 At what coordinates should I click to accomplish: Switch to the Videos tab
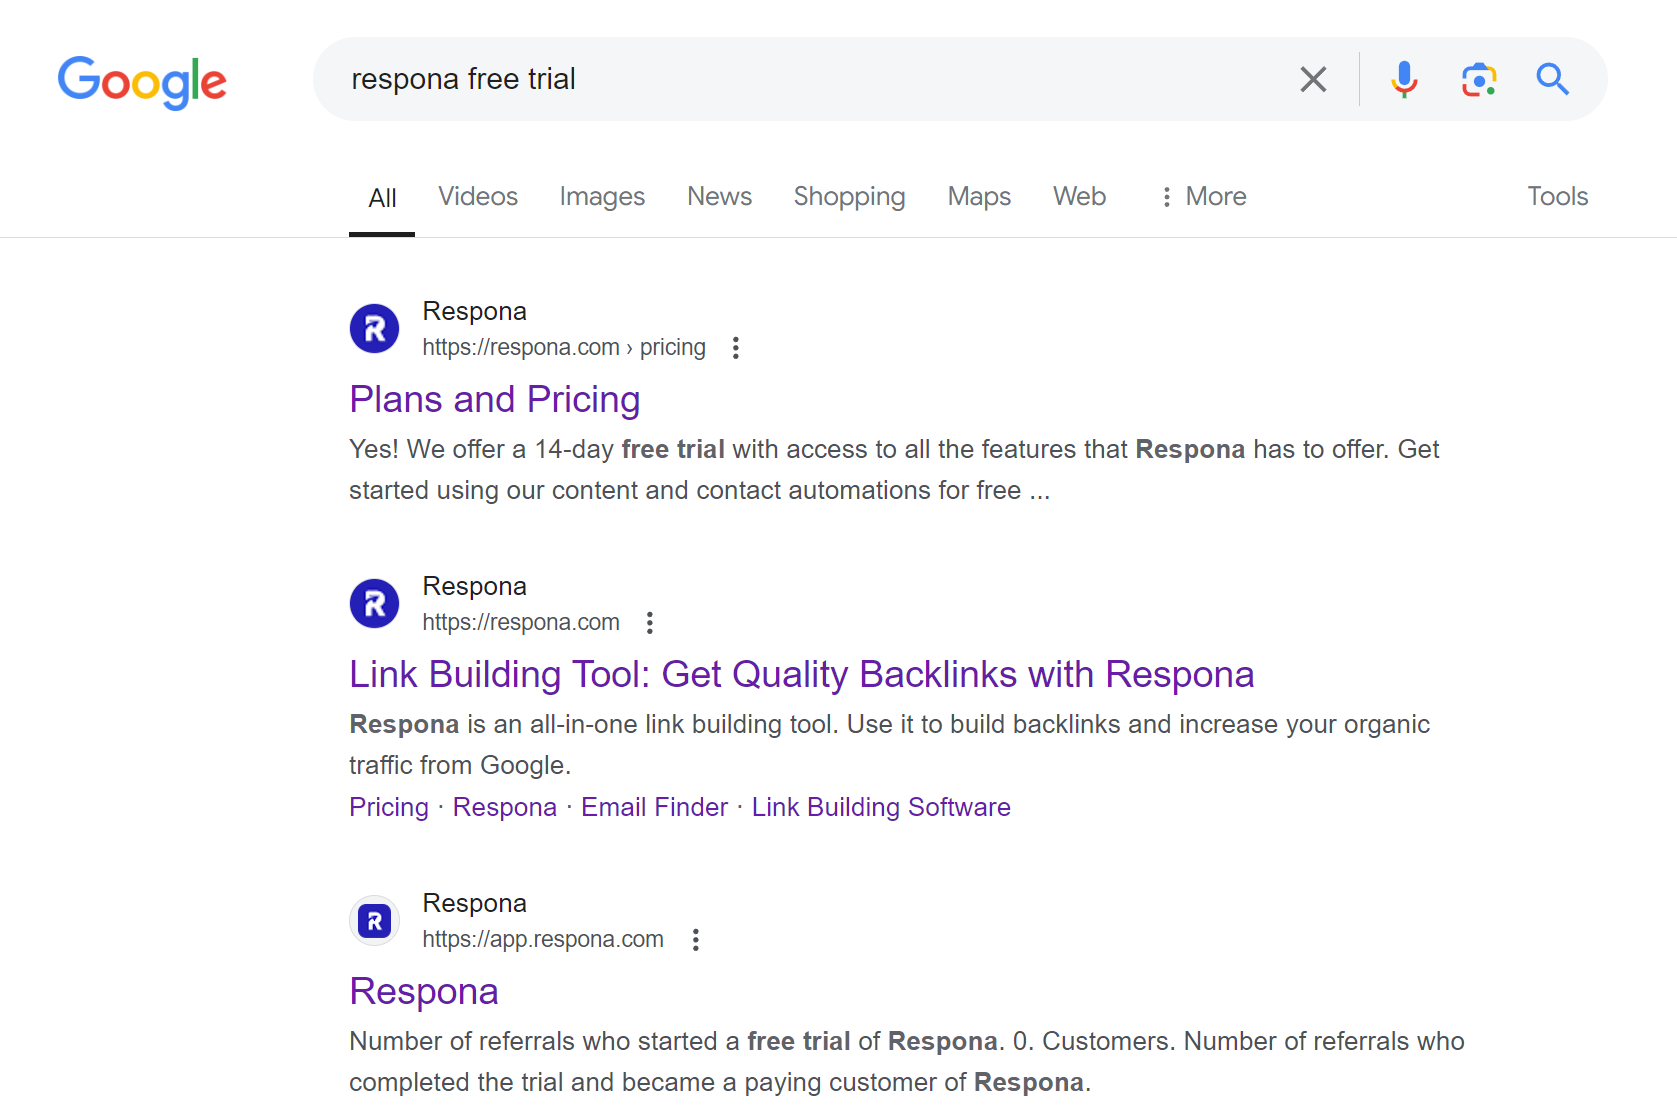pyautogui.click(x=478, y=196)
